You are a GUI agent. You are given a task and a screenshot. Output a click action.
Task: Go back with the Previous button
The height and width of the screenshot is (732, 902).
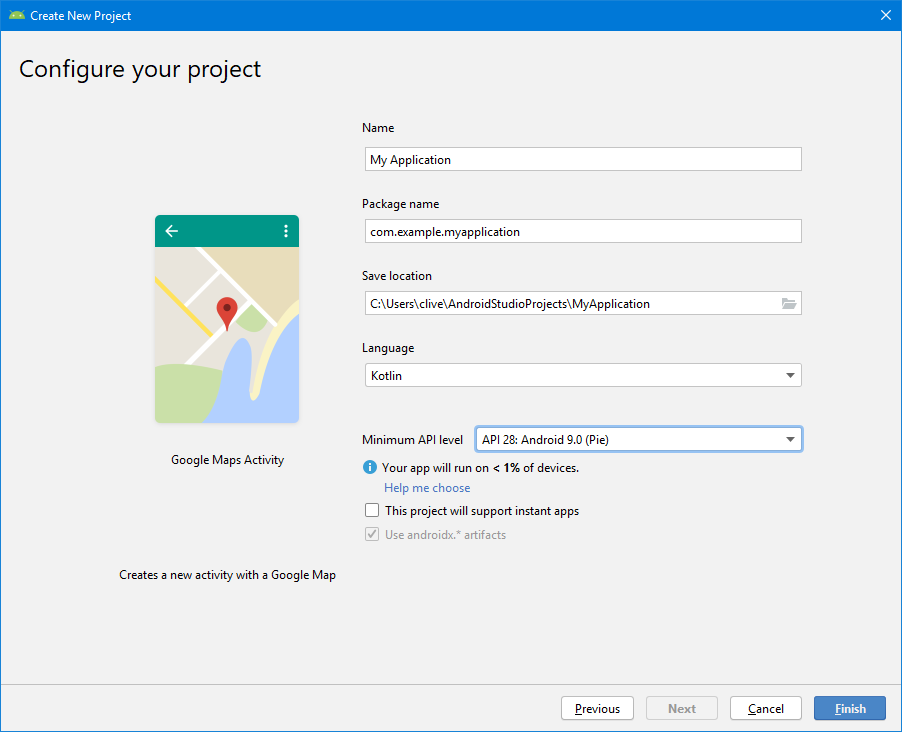[x=597, y=708]
